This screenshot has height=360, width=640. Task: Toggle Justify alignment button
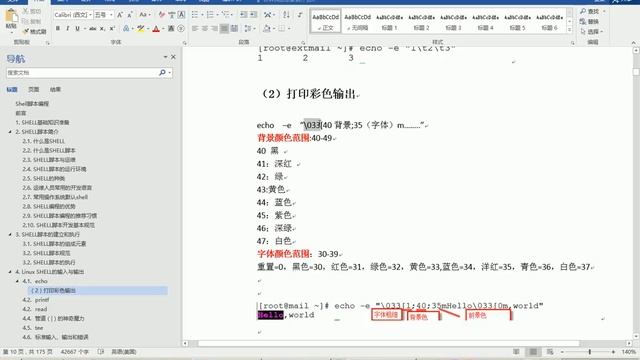(224, 29)
